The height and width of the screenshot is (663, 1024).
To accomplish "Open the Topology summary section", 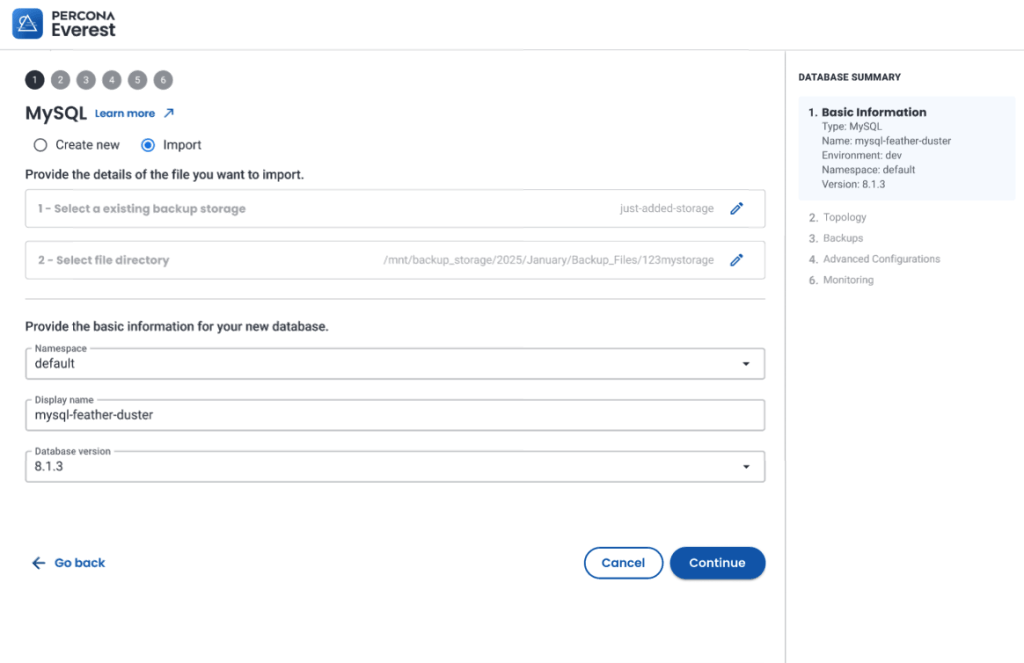I will pos(844,217).
